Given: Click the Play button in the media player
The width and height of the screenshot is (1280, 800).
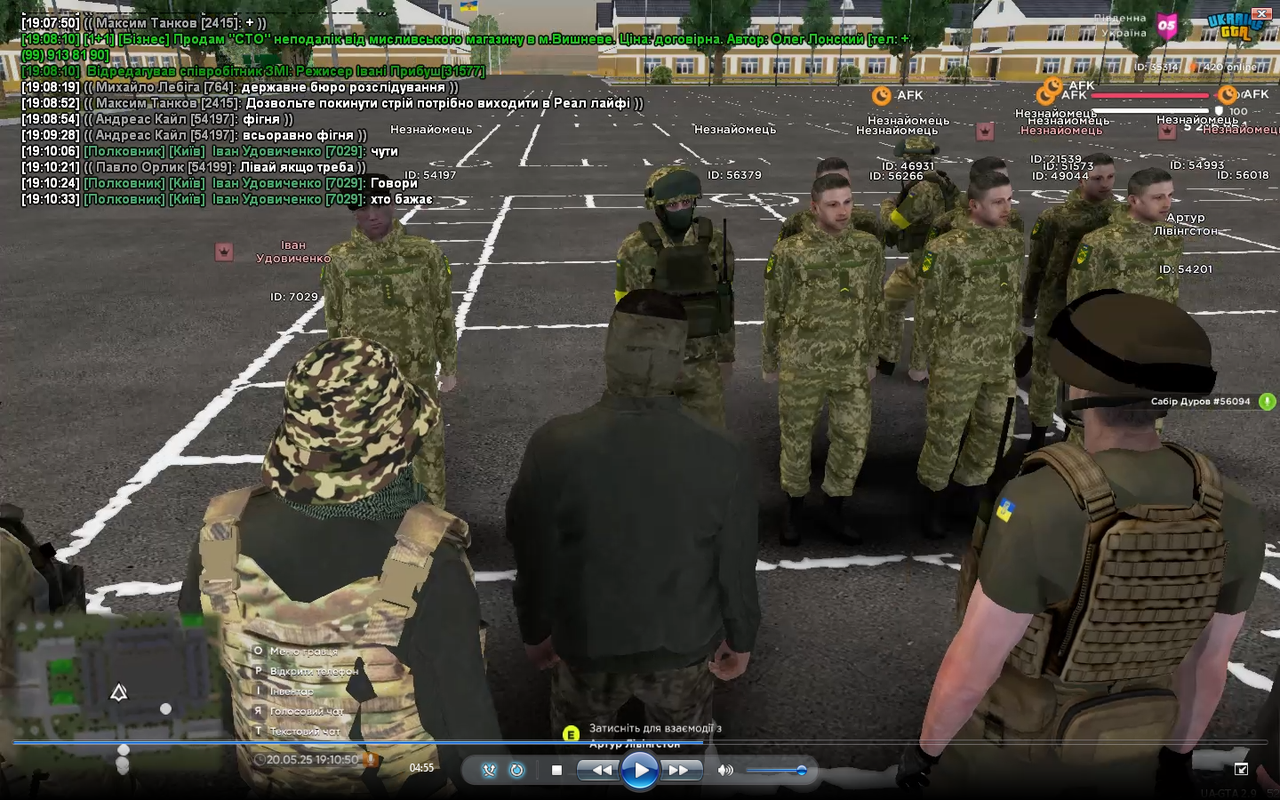Looking at the screenshot, I should (x=639, y=770).
